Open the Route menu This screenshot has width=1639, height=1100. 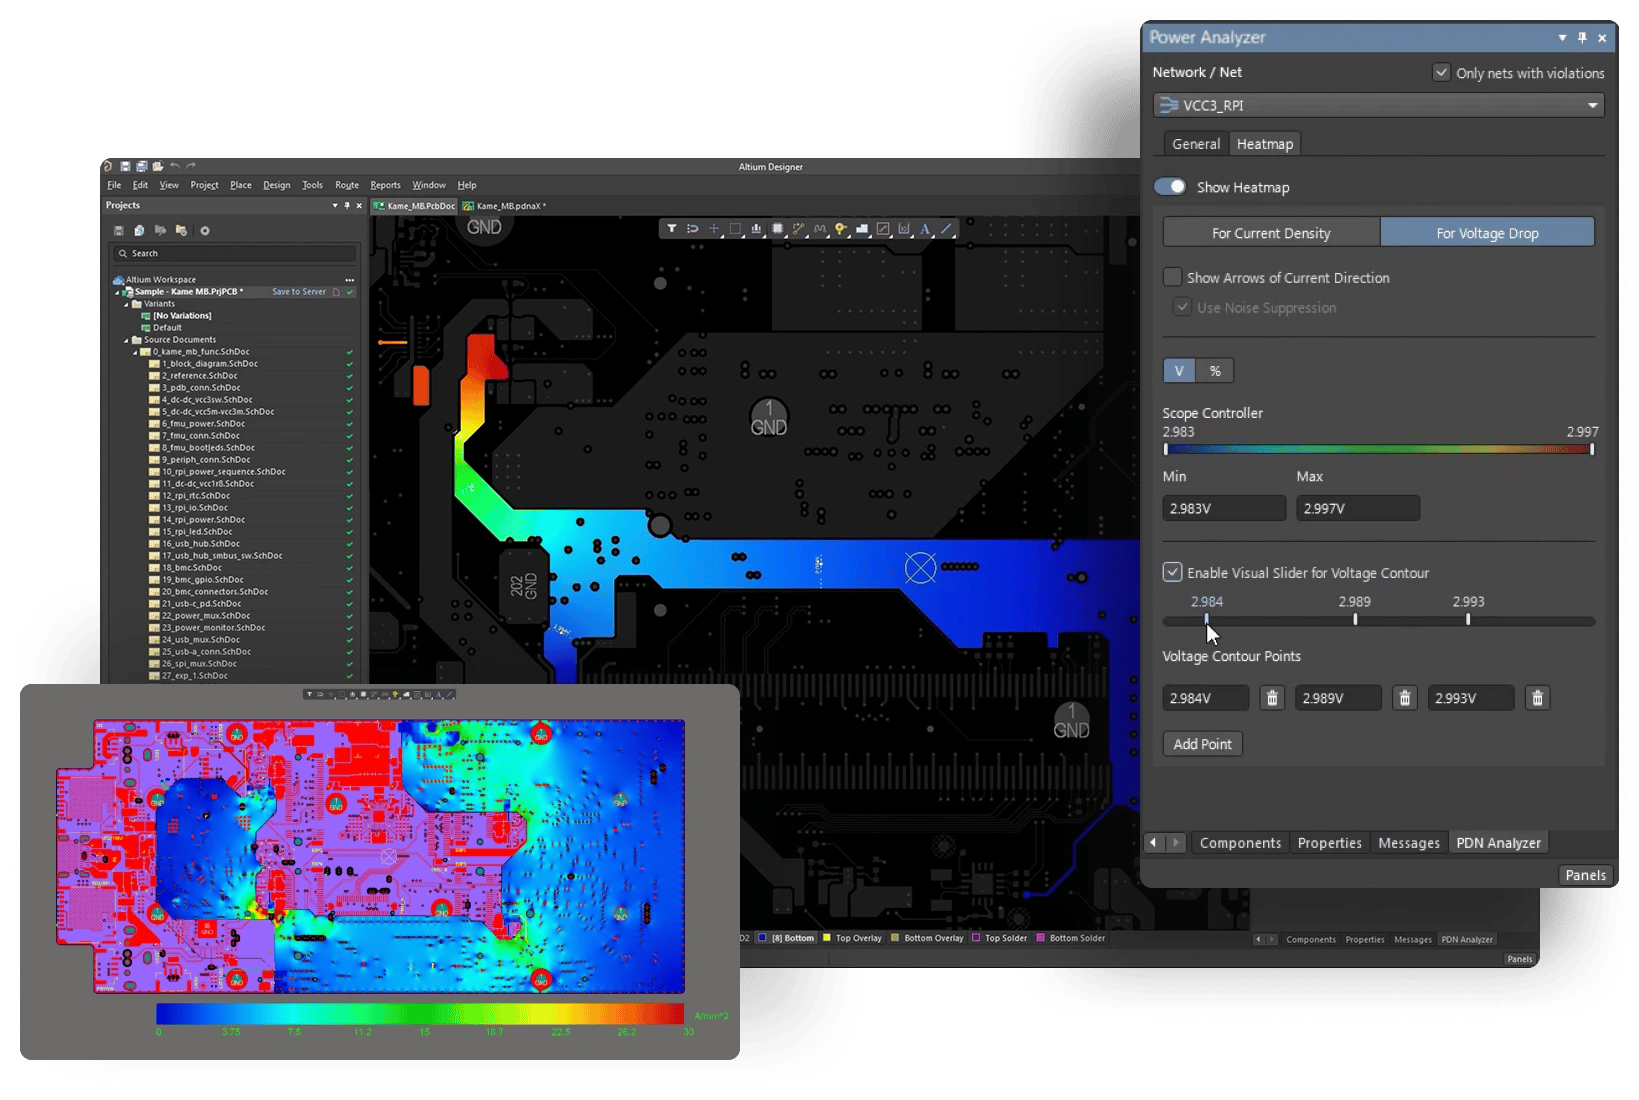coord(346,185)
